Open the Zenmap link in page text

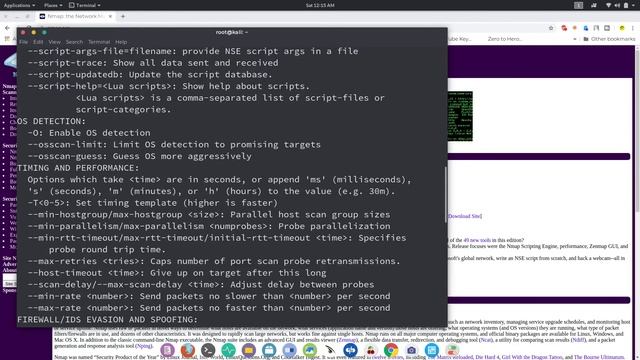point(347,340)
